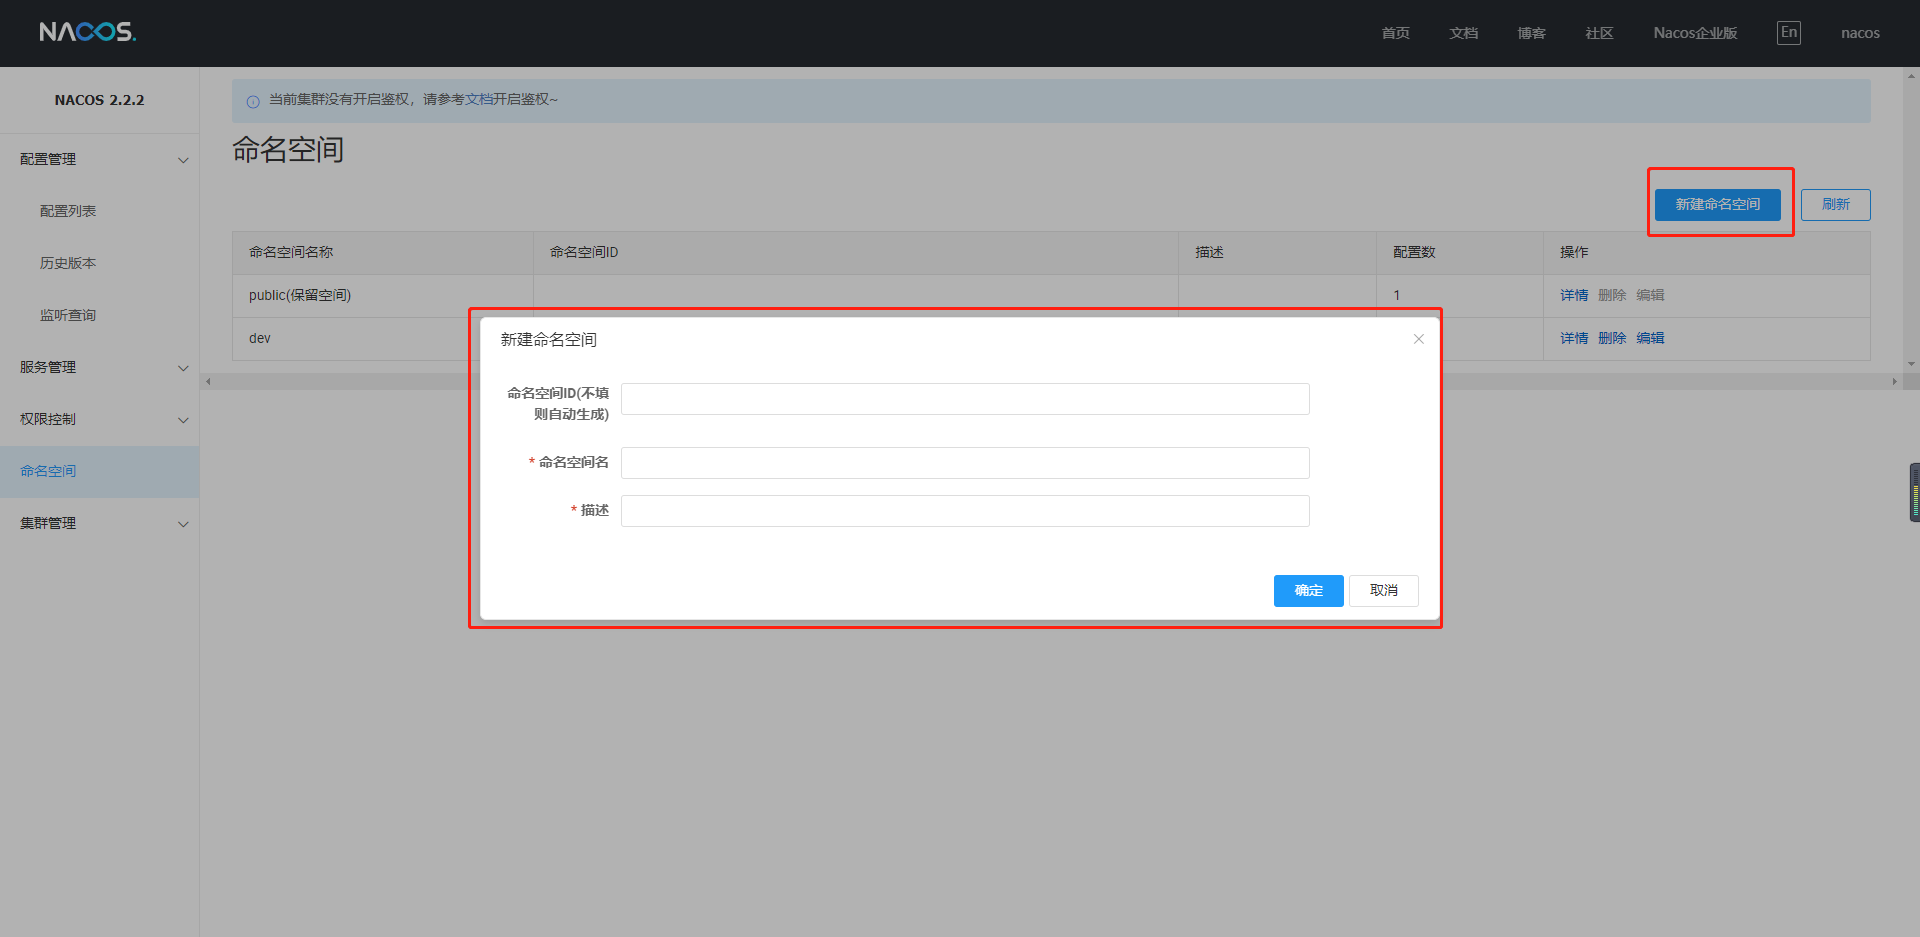The width and height of the screenshot is (1920, 937).
Task: Click the info icon in notice banner
Action: (x=253, y=101)
